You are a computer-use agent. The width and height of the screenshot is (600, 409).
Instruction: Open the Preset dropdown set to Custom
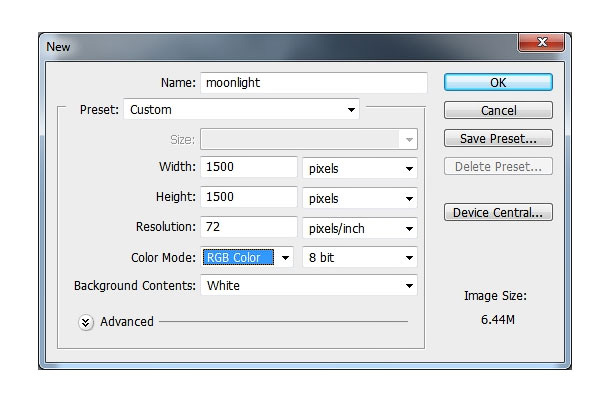tap(241, 109)
